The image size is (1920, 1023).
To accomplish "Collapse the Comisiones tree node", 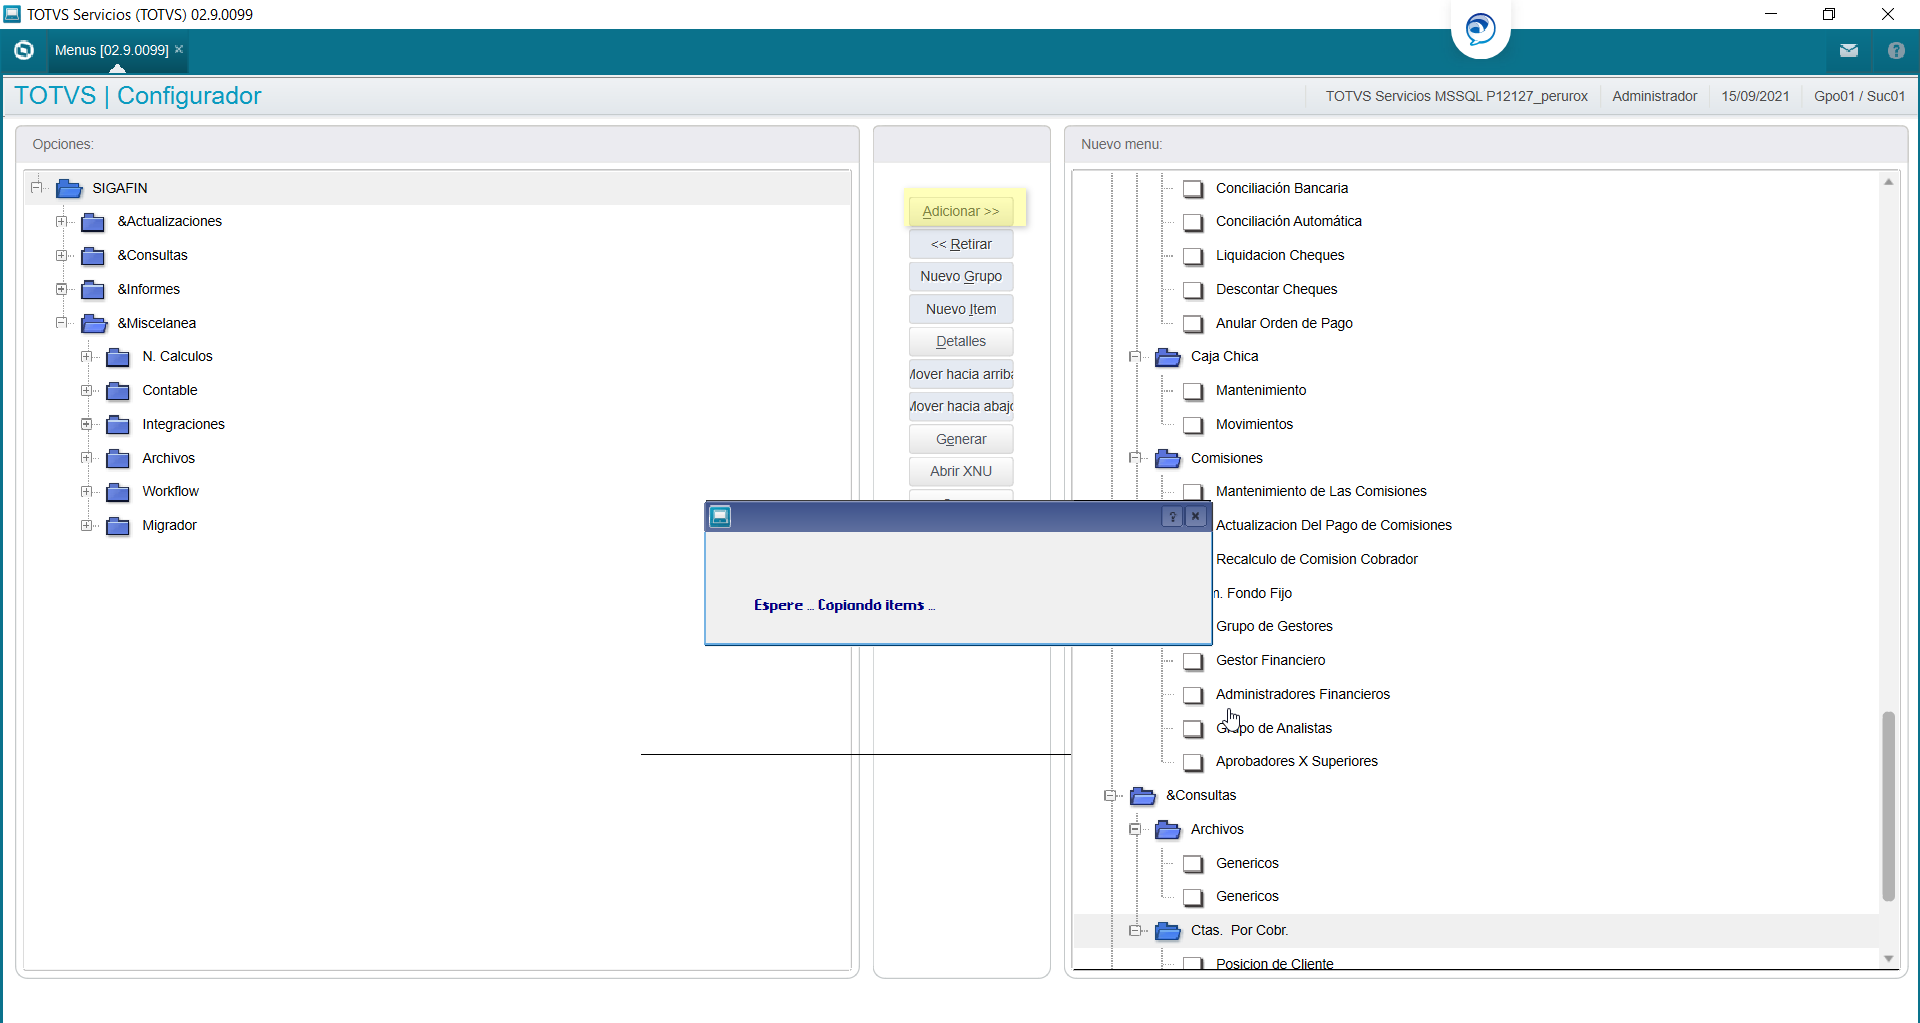I will 1135,457.
